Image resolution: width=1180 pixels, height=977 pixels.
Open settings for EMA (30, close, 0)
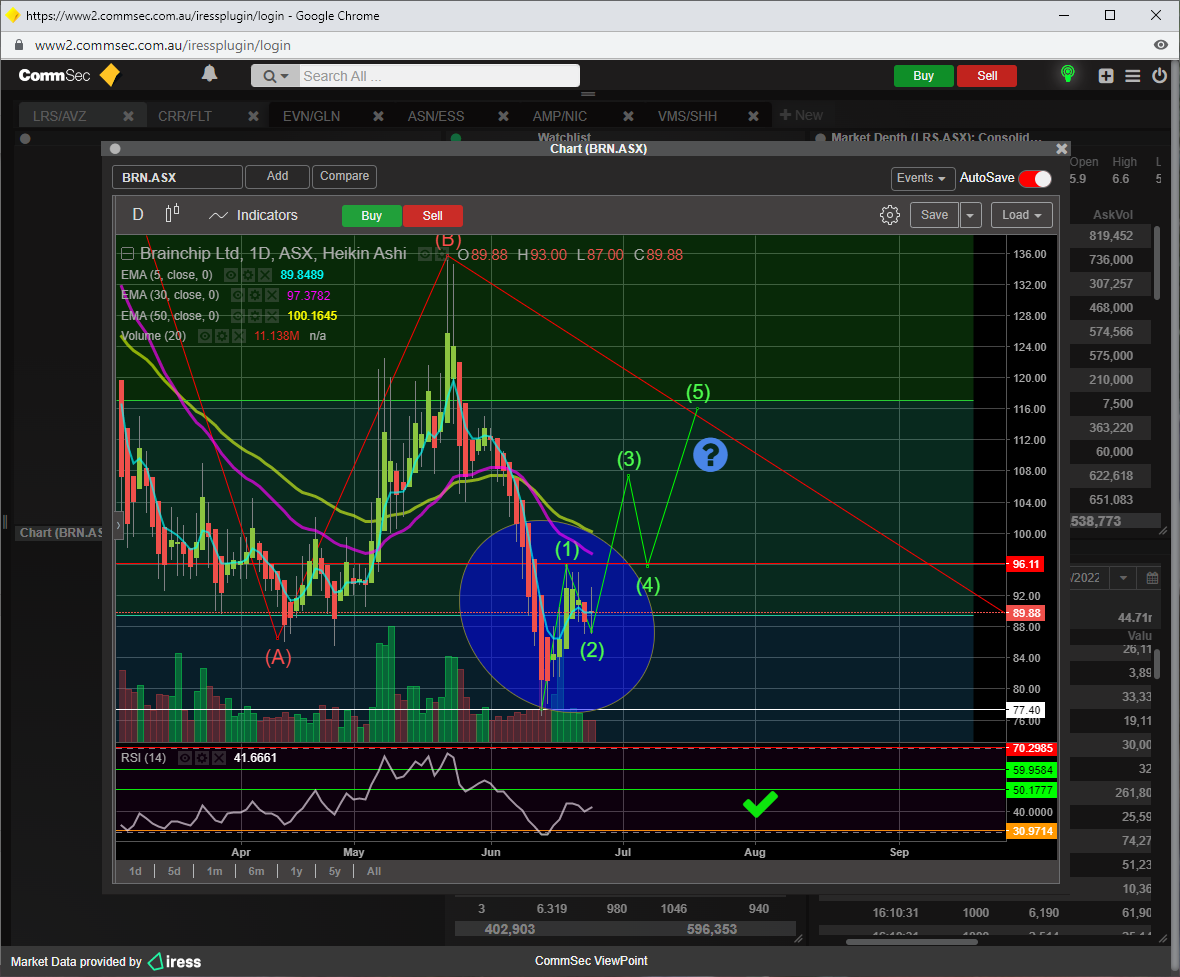coord(255,295)
